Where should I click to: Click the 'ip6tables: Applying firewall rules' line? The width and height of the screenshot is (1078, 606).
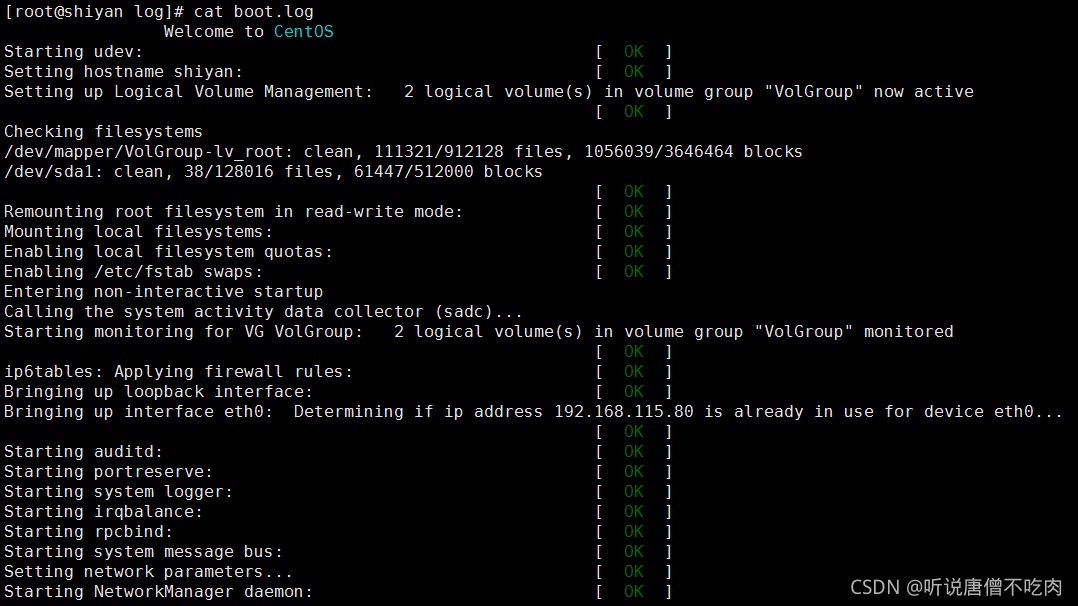tap(178, 372)
